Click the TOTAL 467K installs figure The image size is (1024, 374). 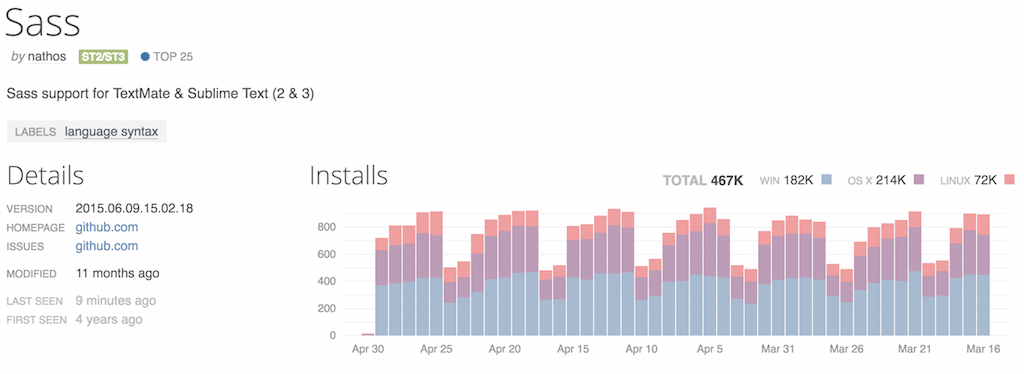pos(703,180)
